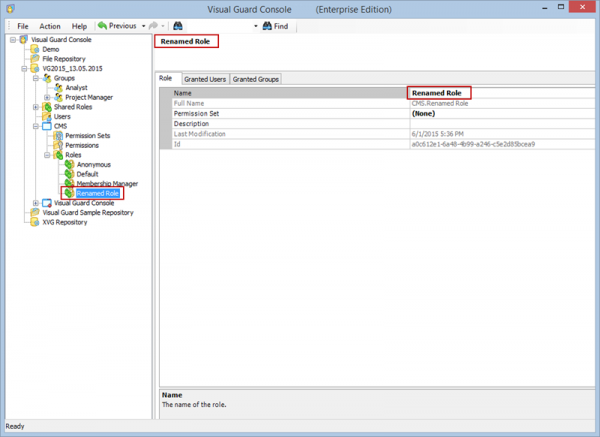600x437 pixels.
Task: Switch to the Role tab
Action: (x=165, y=78)
